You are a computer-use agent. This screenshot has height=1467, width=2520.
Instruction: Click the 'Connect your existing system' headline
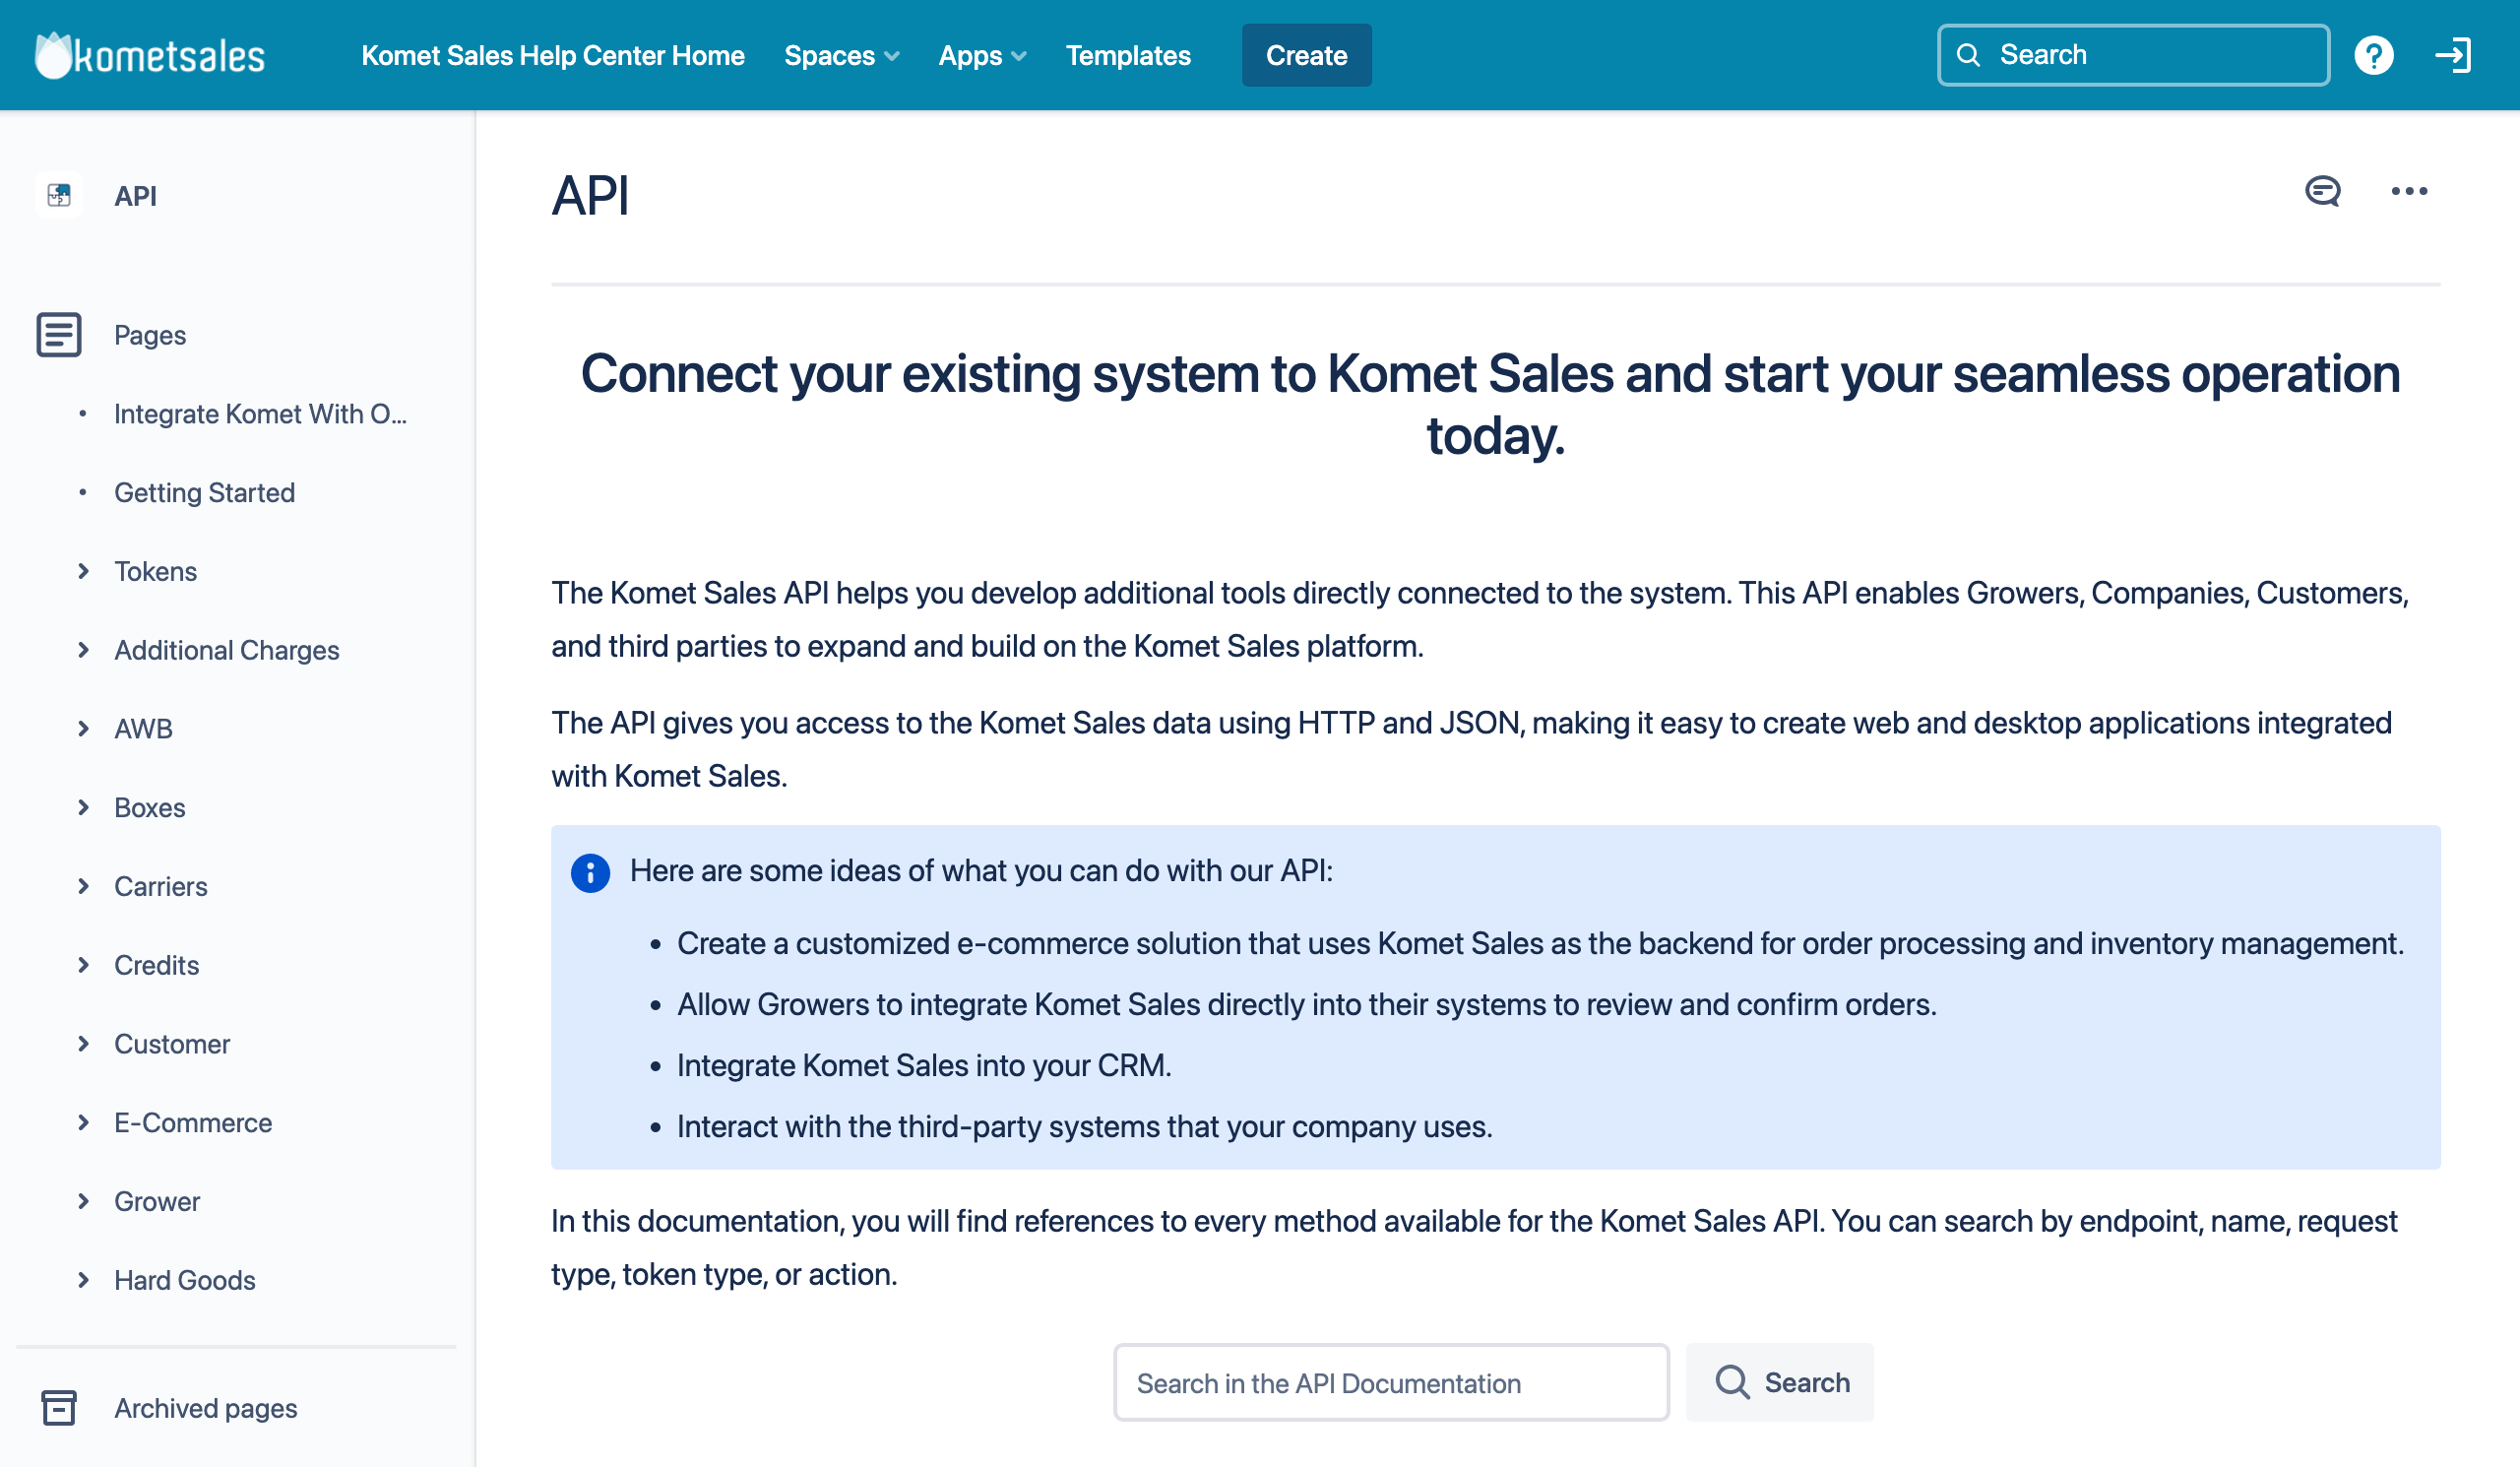click(x=1490, y=404)
